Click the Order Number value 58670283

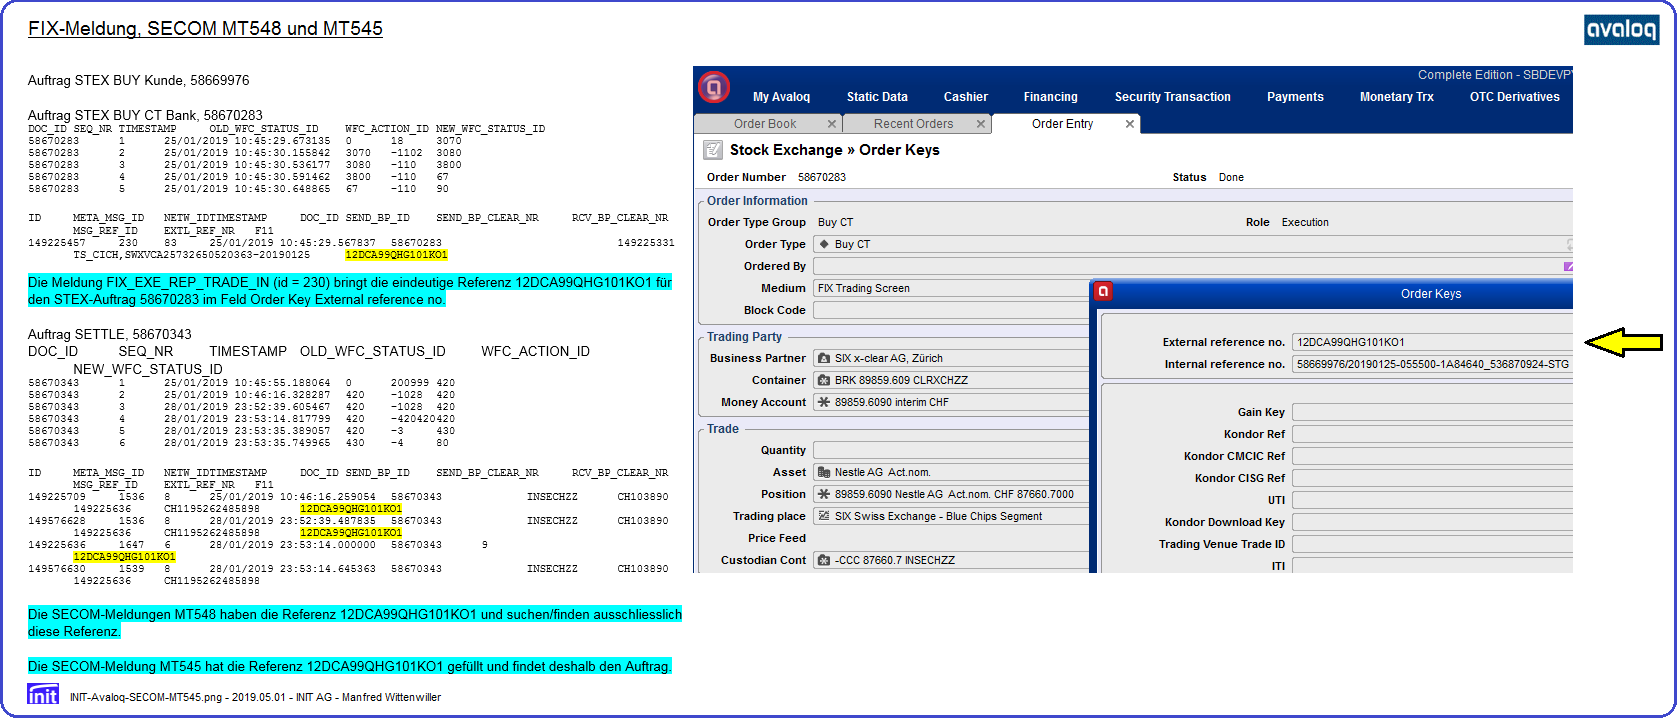click(x=822, y=177)
